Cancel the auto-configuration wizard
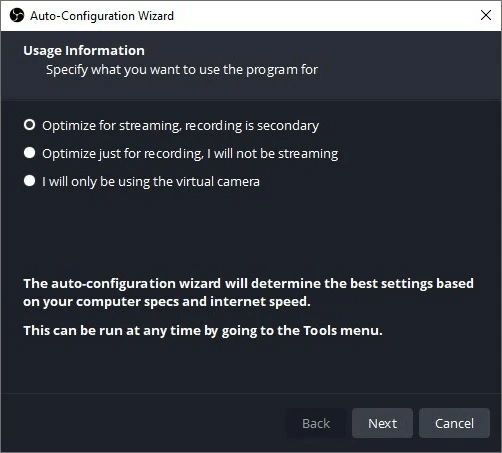 pos(454,423)
